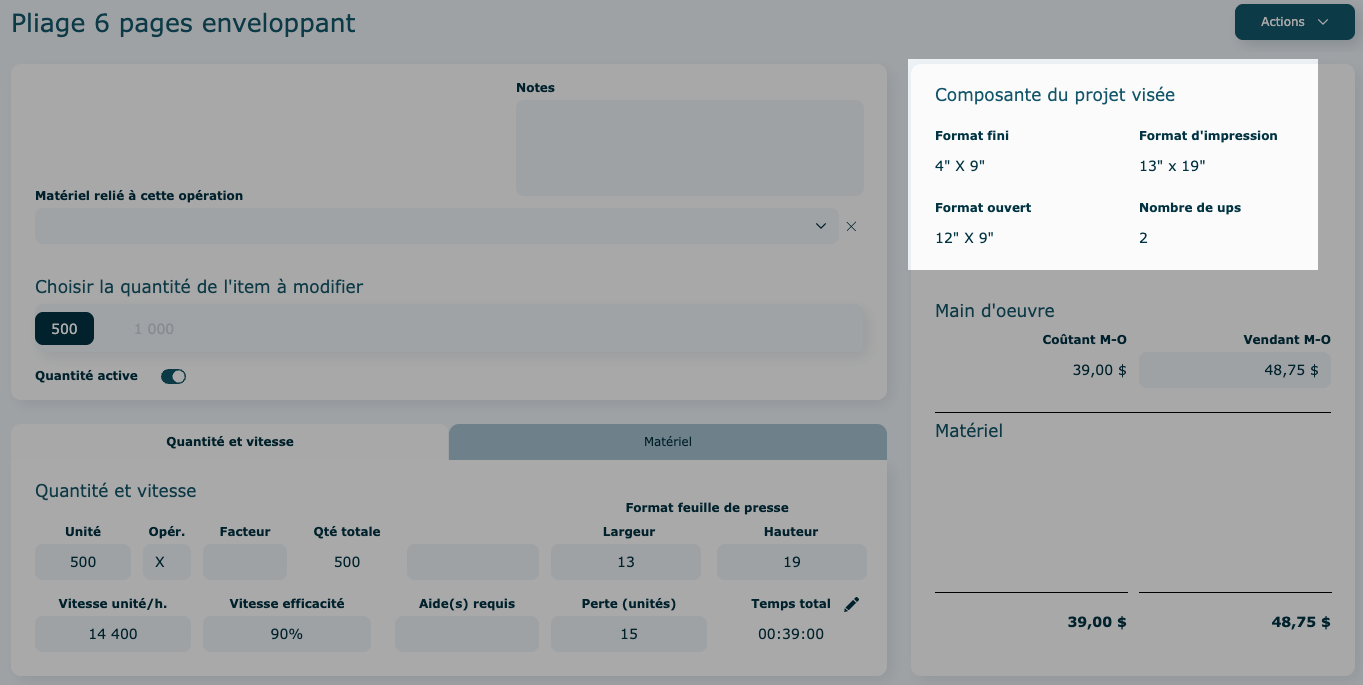Click the Vitesse efficacité field
The height and width of the screenshot is (685, 1363).
(x=286, y=634)
